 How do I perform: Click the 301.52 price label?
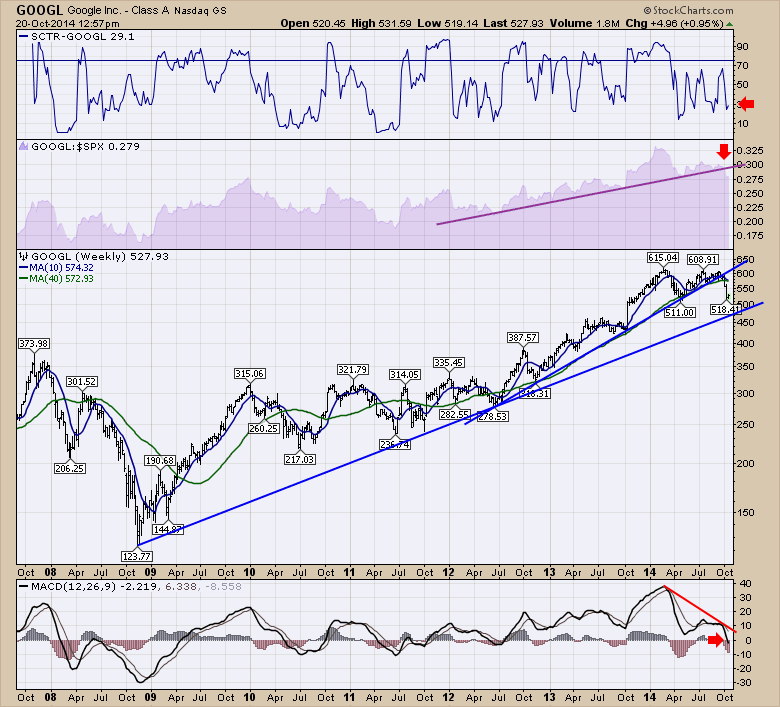pyautogui.click(x=82, y=382)
